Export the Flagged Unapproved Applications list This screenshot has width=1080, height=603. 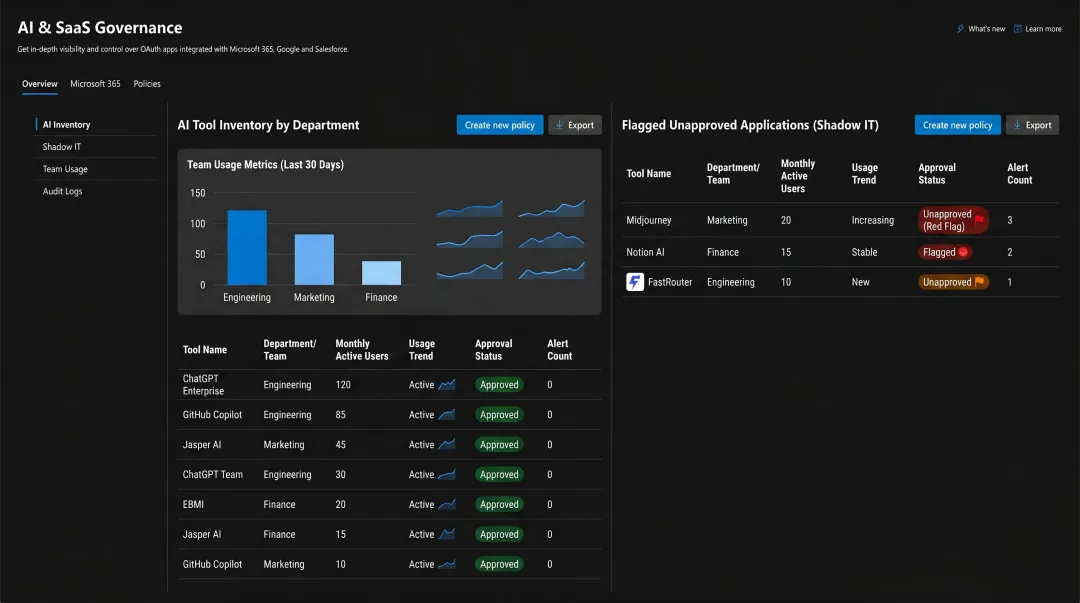coord(1032,125)
